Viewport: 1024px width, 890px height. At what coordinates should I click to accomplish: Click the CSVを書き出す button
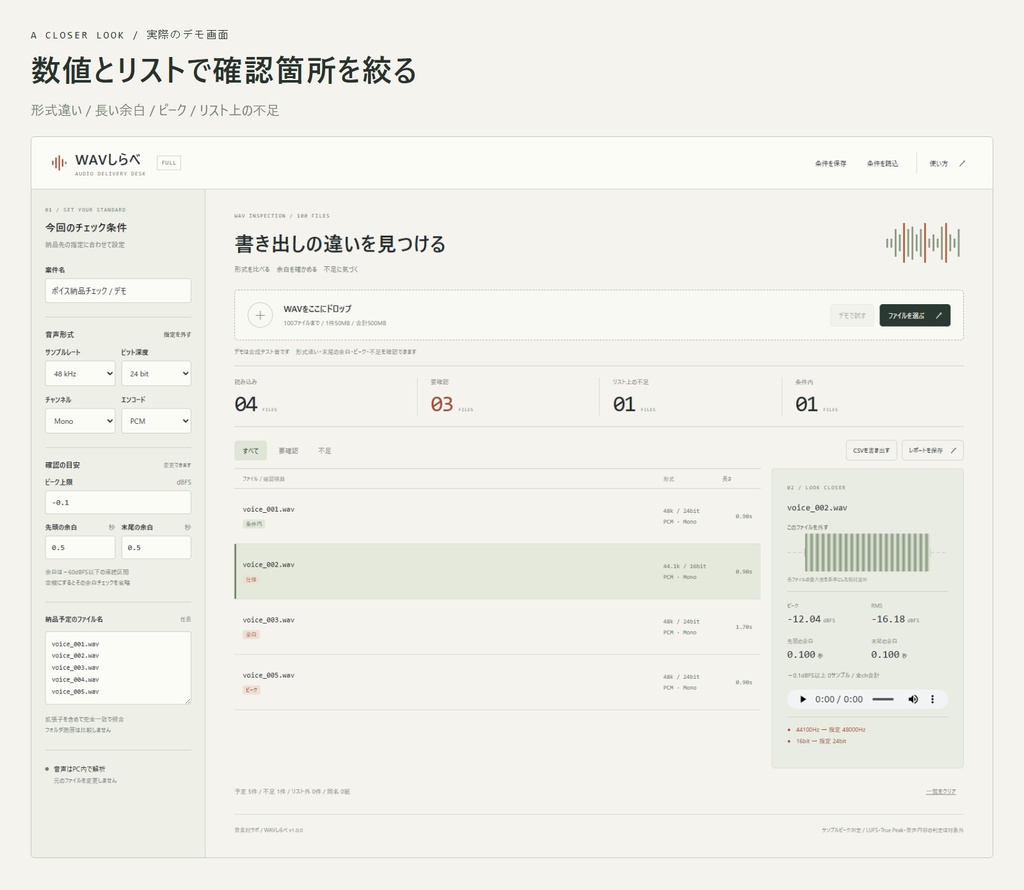(871, 450)
